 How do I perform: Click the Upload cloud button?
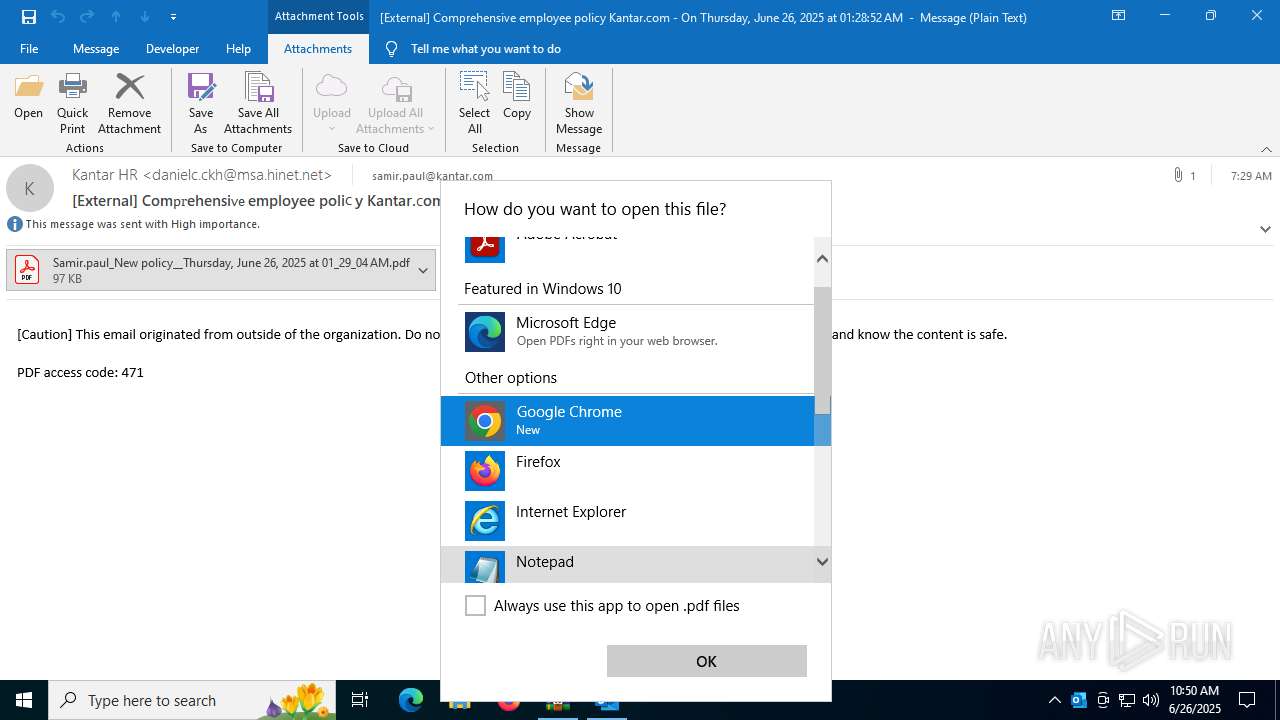331,97
